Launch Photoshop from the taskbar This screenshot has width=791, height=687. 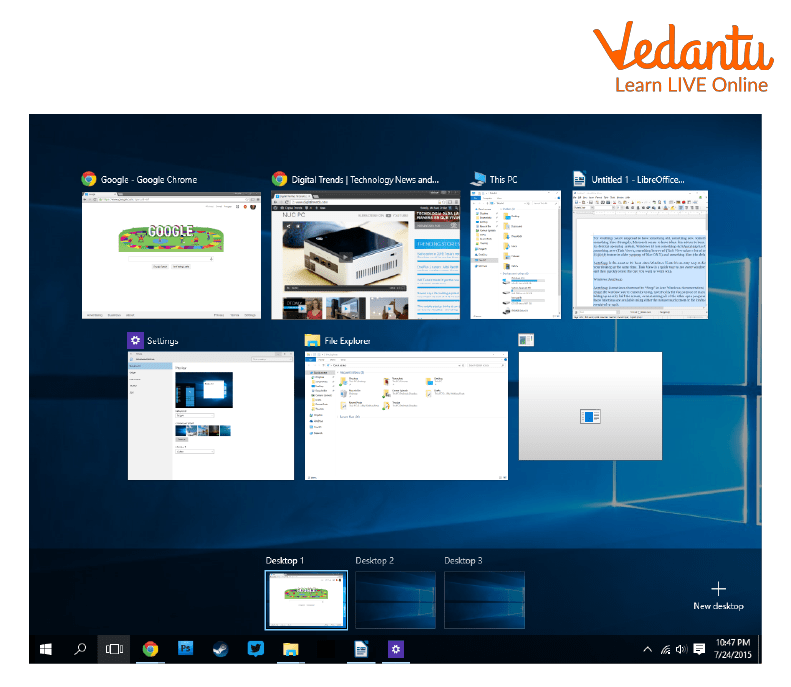[185, 649]
